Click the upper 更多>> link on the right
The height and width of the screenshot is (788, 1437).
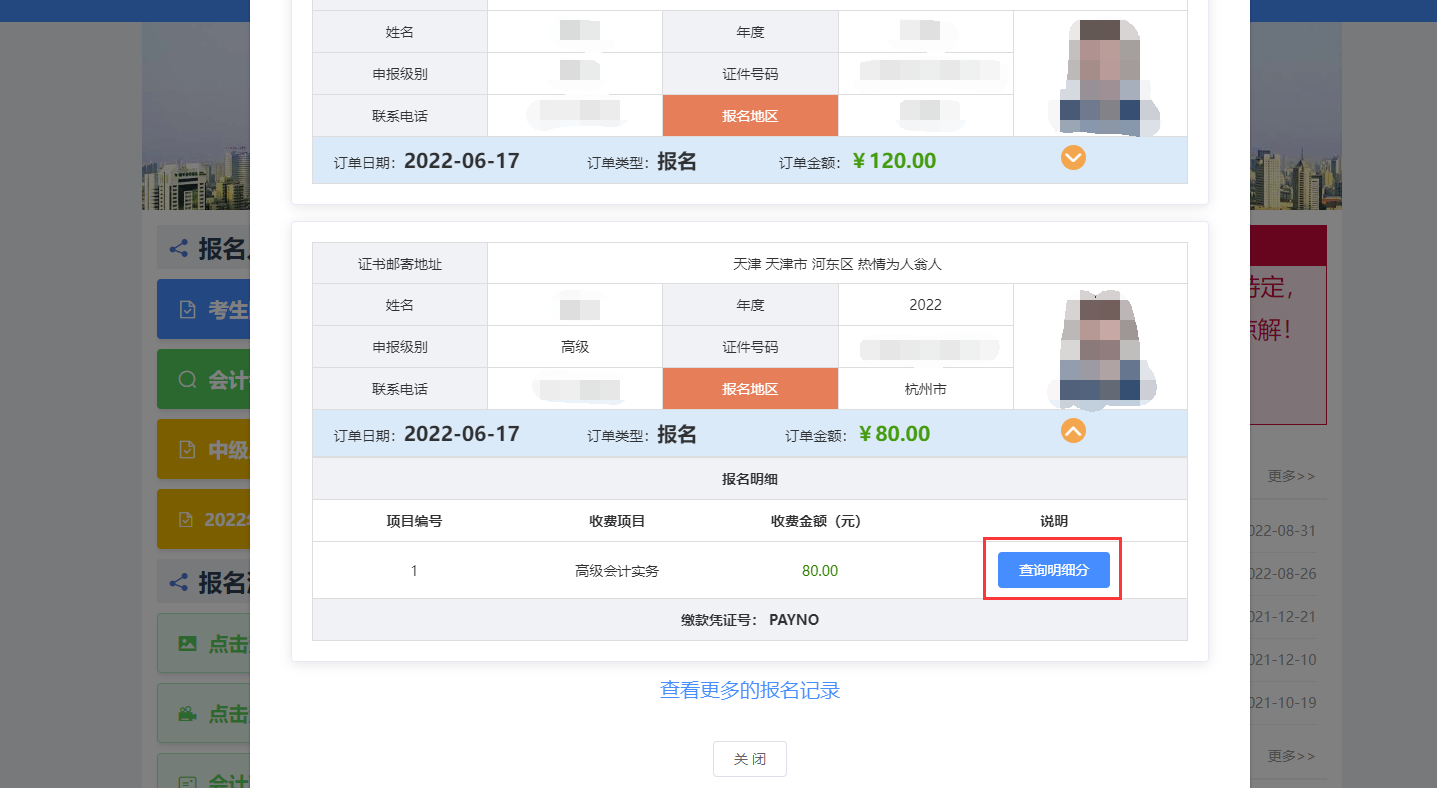point(1291,476)
